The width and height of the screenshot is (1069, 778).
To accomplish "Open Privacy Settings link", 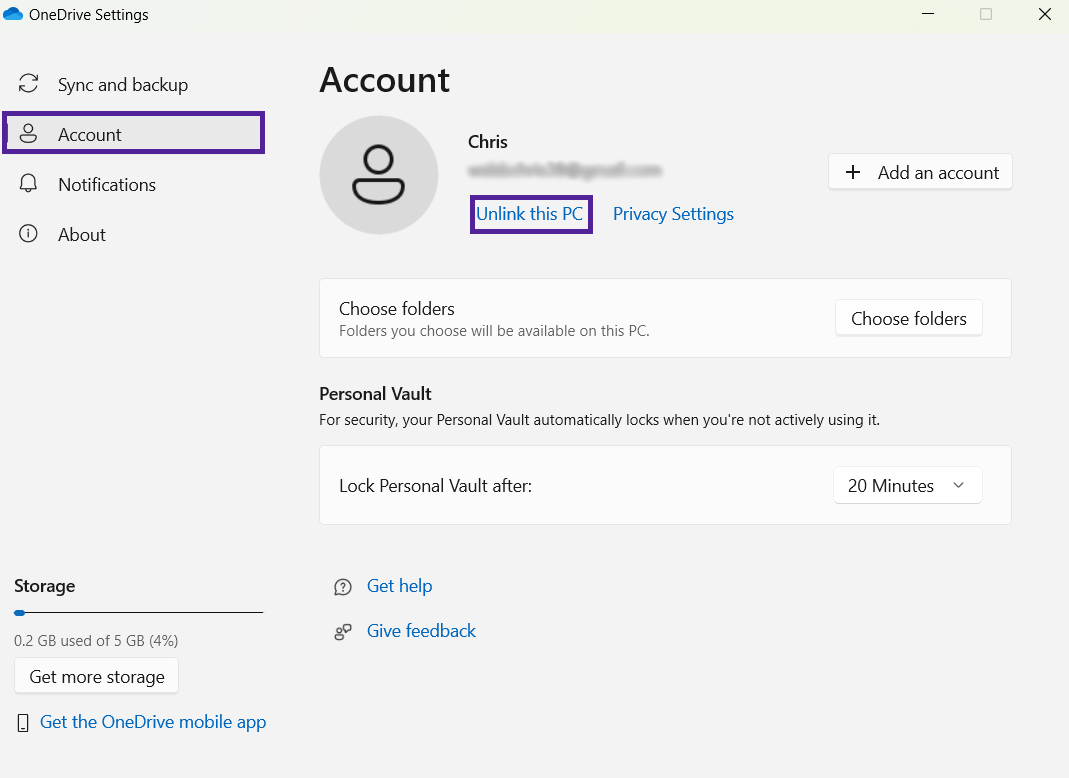I will coord(673,214).
